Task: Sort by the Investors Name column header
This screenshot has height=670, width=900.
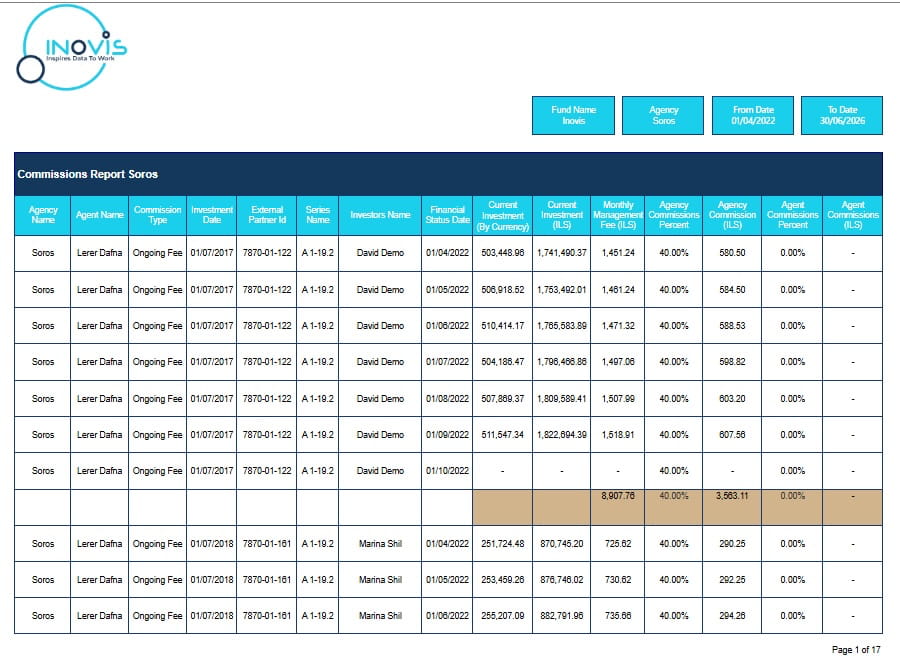Action: tap(380, 215)
